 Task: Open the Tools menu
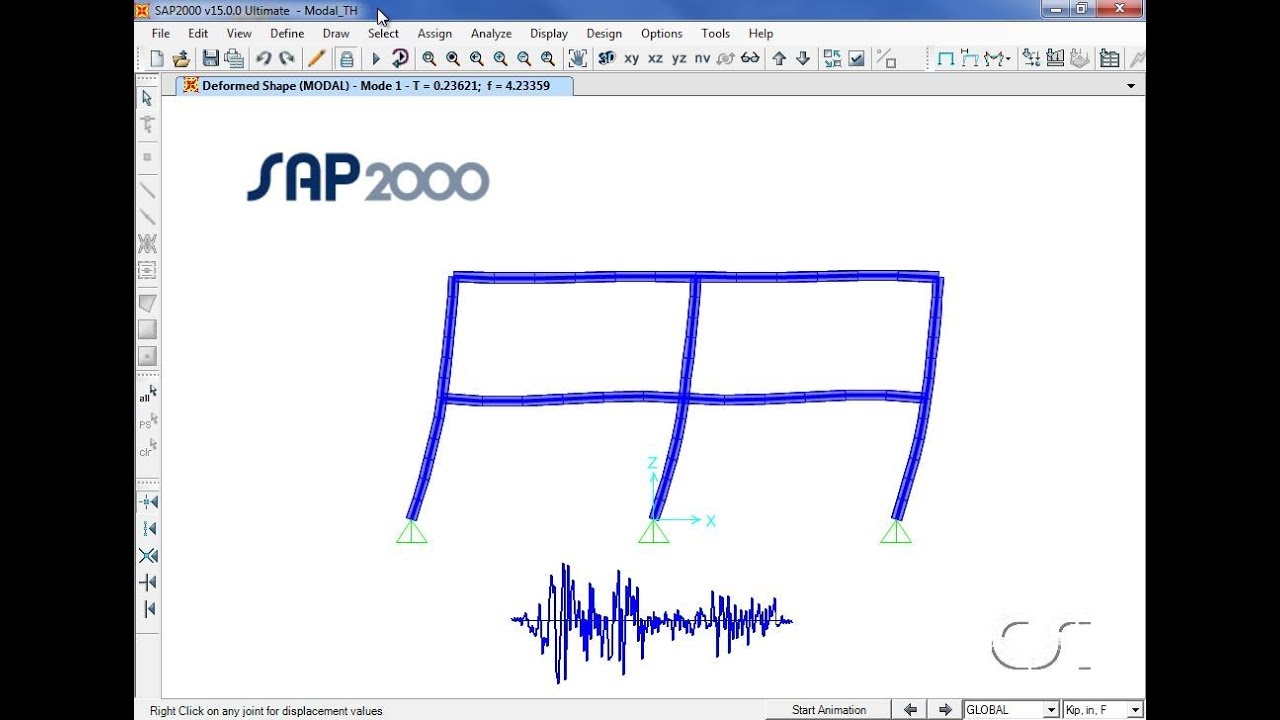715,33
